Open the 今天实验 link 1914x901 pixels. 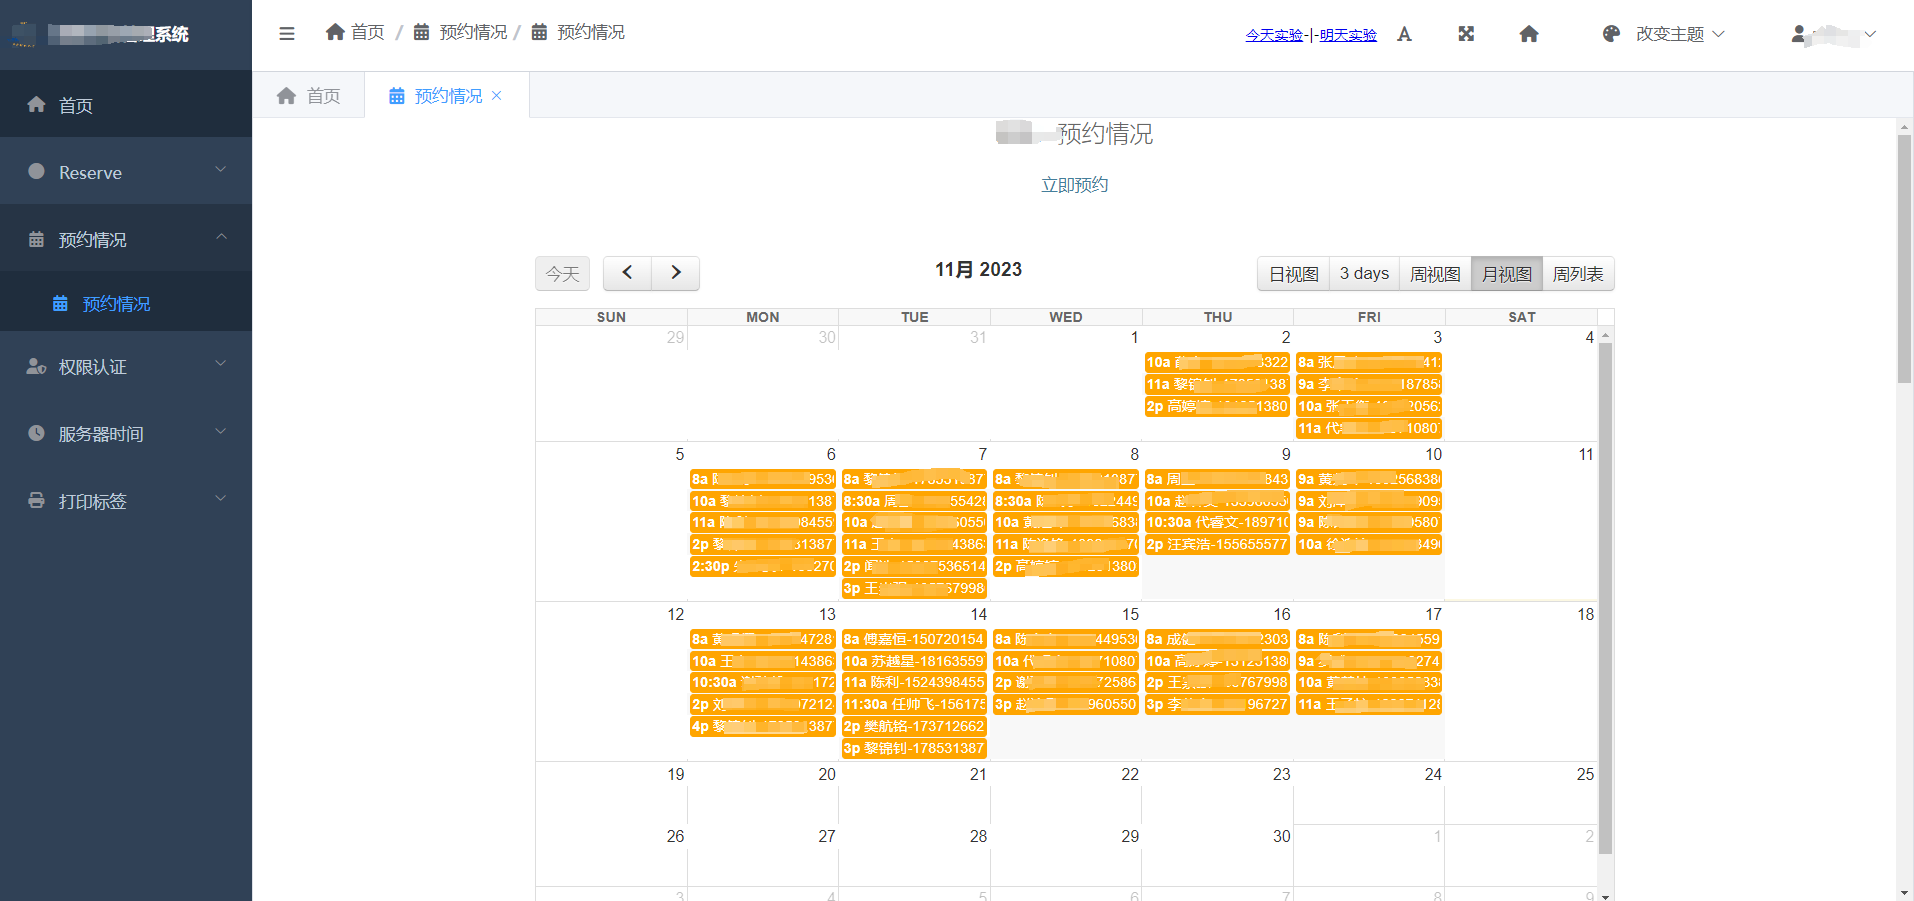[x=1274, y=35]
